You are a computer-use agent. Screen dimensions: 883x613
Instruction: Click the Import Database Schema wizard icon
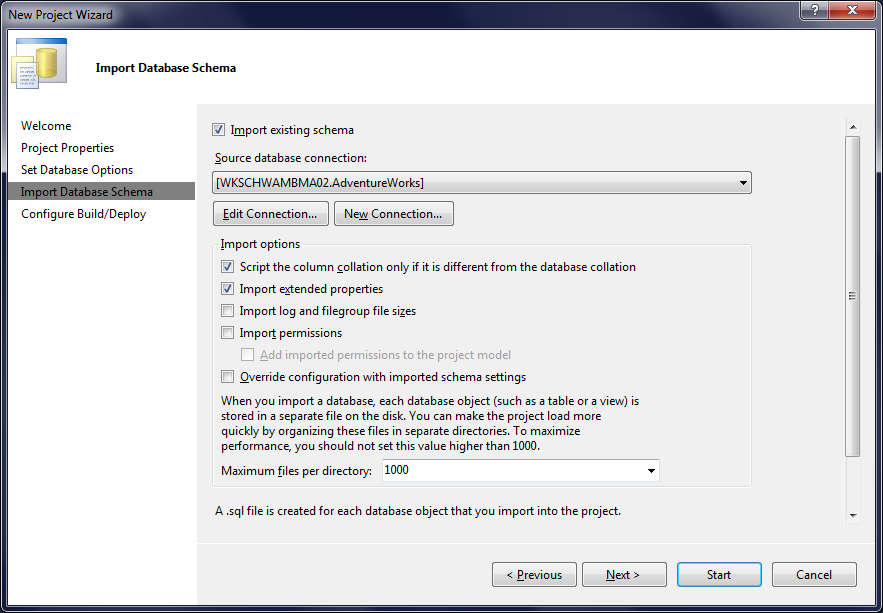pyautogui.click(x=38, y=63)
